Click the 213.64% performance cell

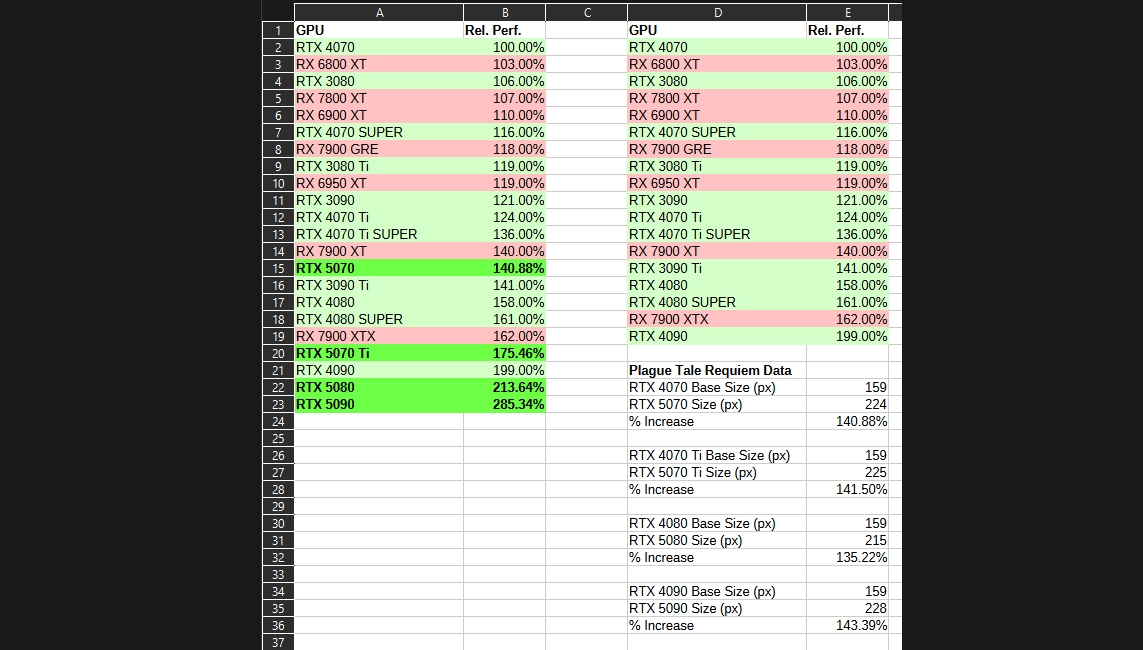(504, 387)
